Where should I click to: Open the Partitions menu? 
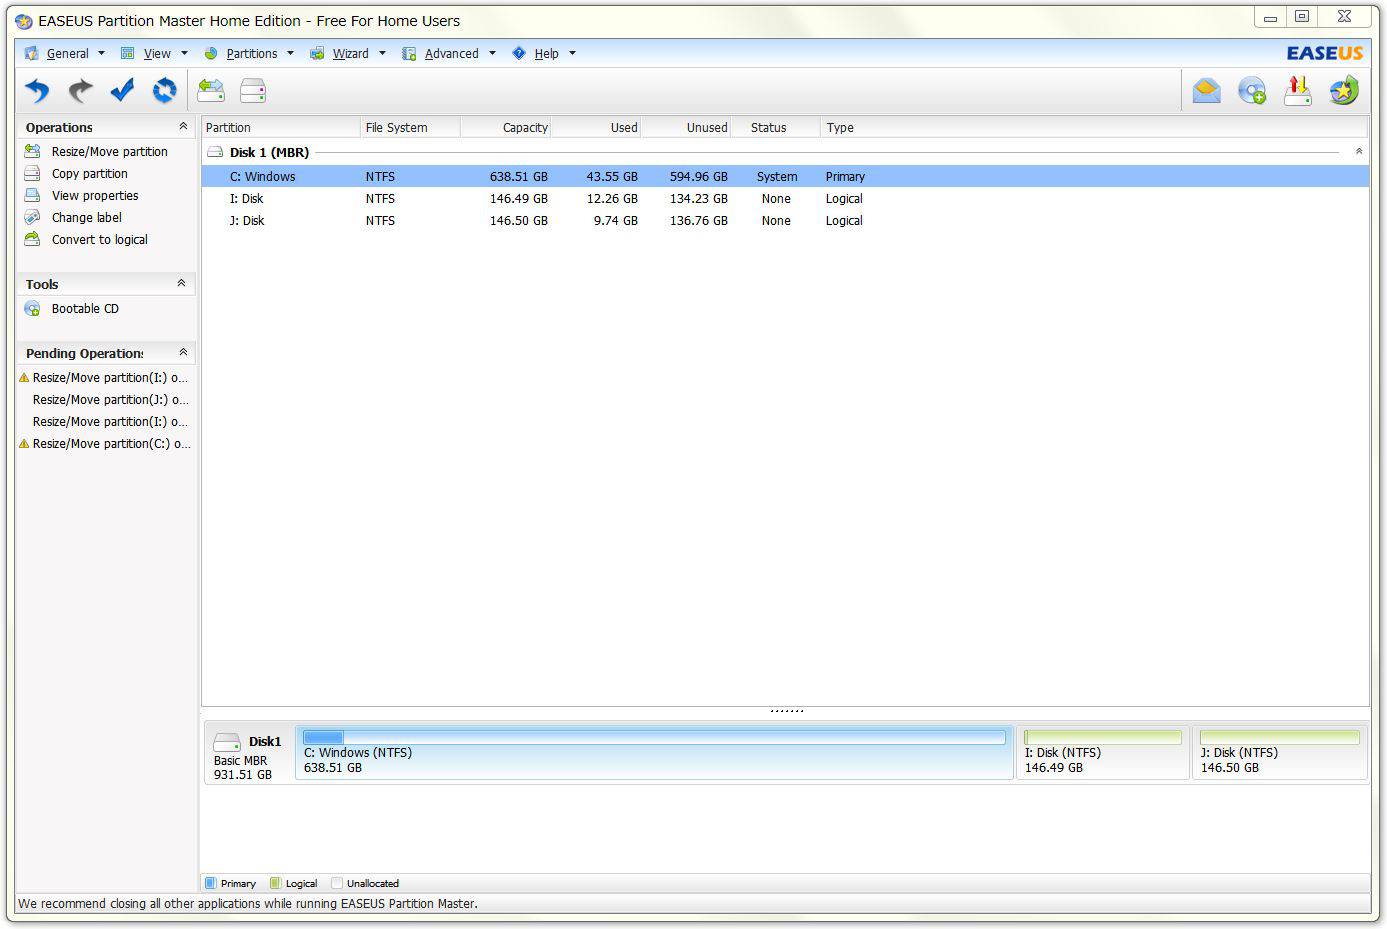pos(251,53)
